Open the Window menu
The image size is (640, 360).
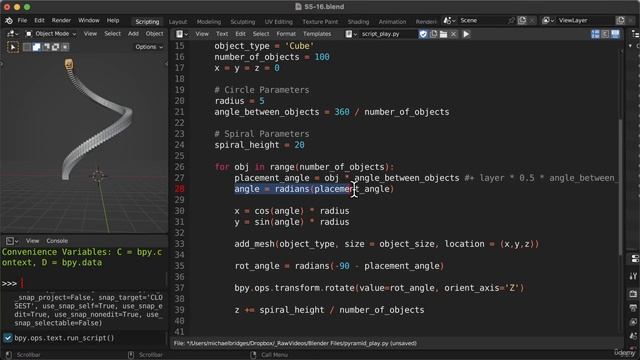(x=89, y=20)
